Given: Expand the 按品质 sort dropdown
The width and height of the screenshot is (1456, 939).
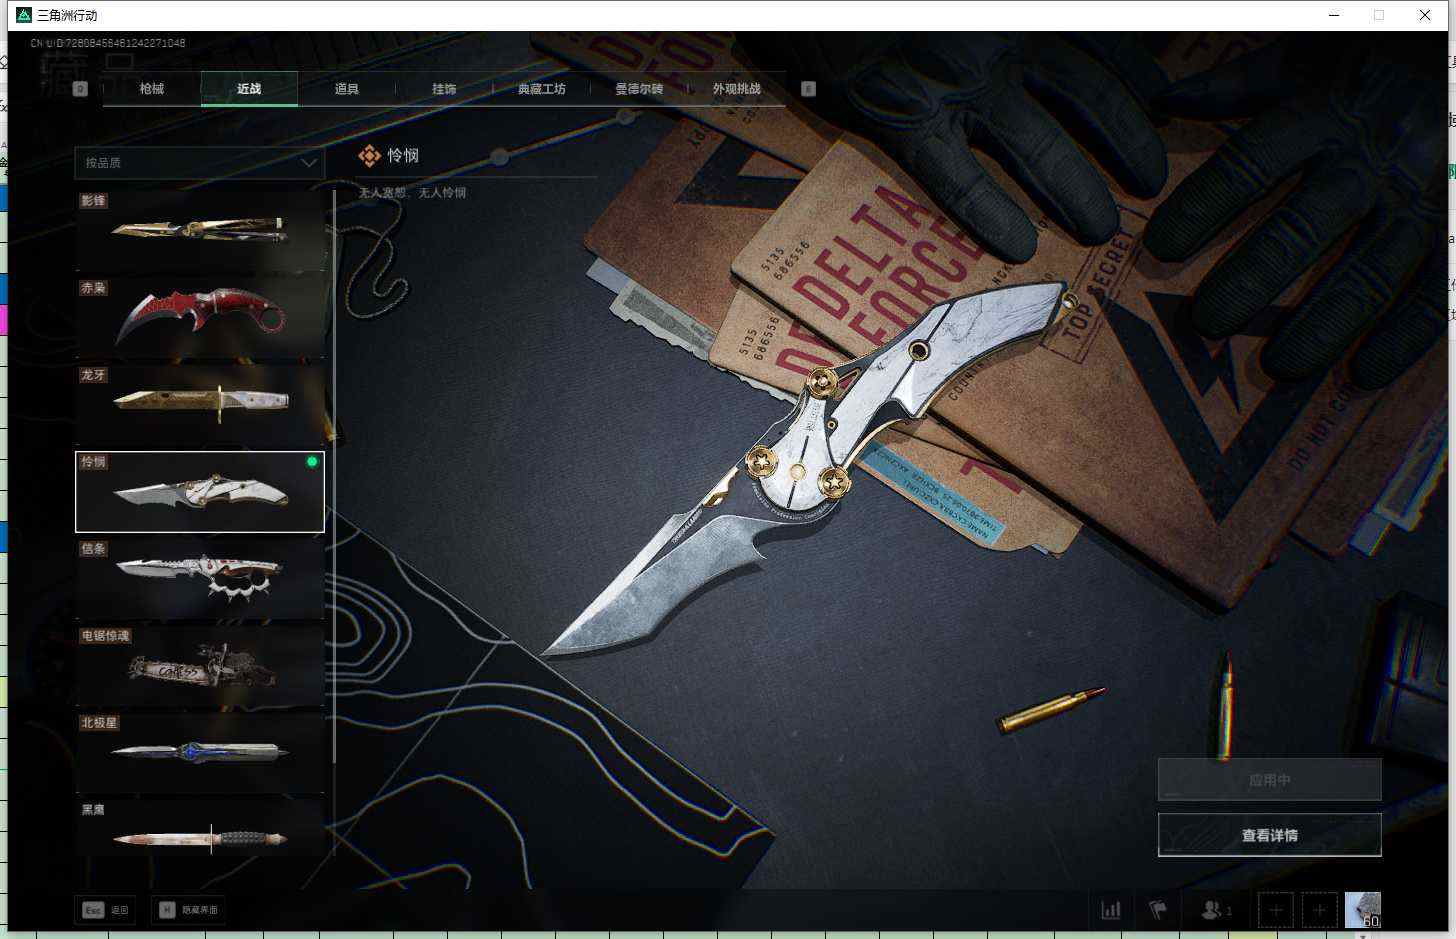Looking at the screenshot, I should 199,162.
